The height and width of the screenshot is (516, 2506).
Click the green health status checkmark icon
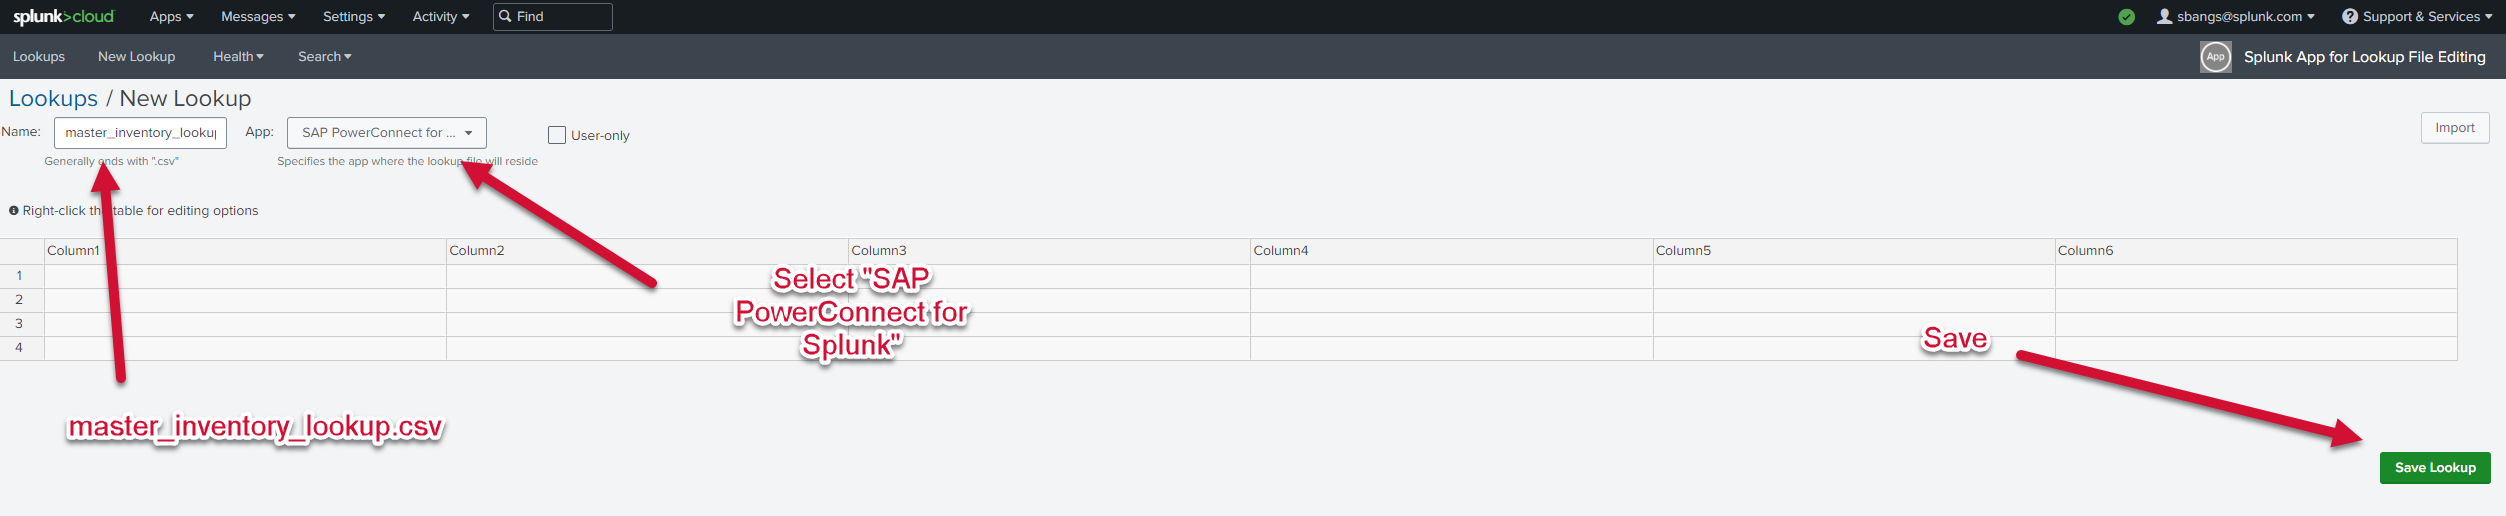click(2126, 17)
